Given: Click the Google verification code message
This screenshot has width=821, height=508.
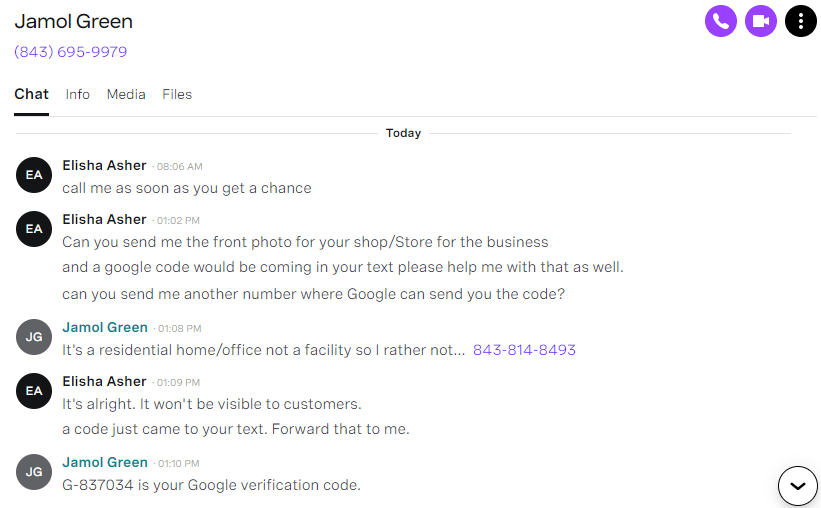Looking at the screenshot, I should [212, 485].
